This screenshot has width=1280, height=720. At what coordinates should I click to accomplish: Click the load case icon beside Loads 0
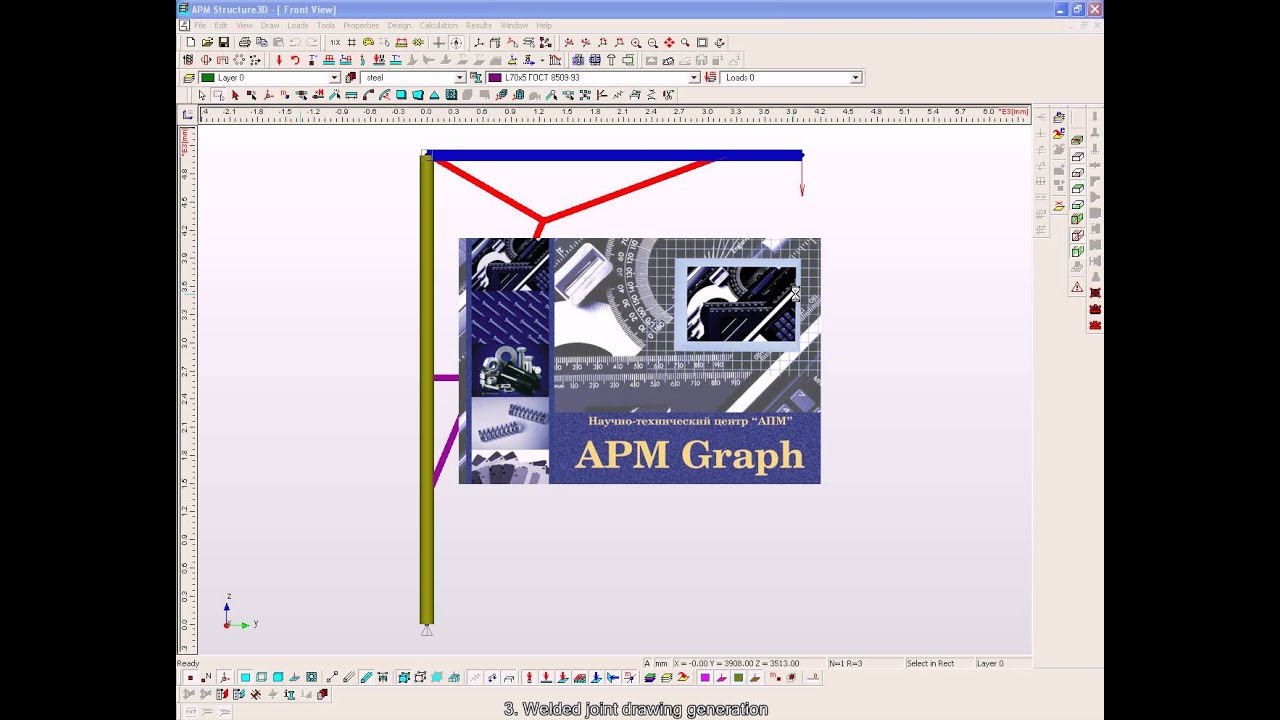click(711, 77)
